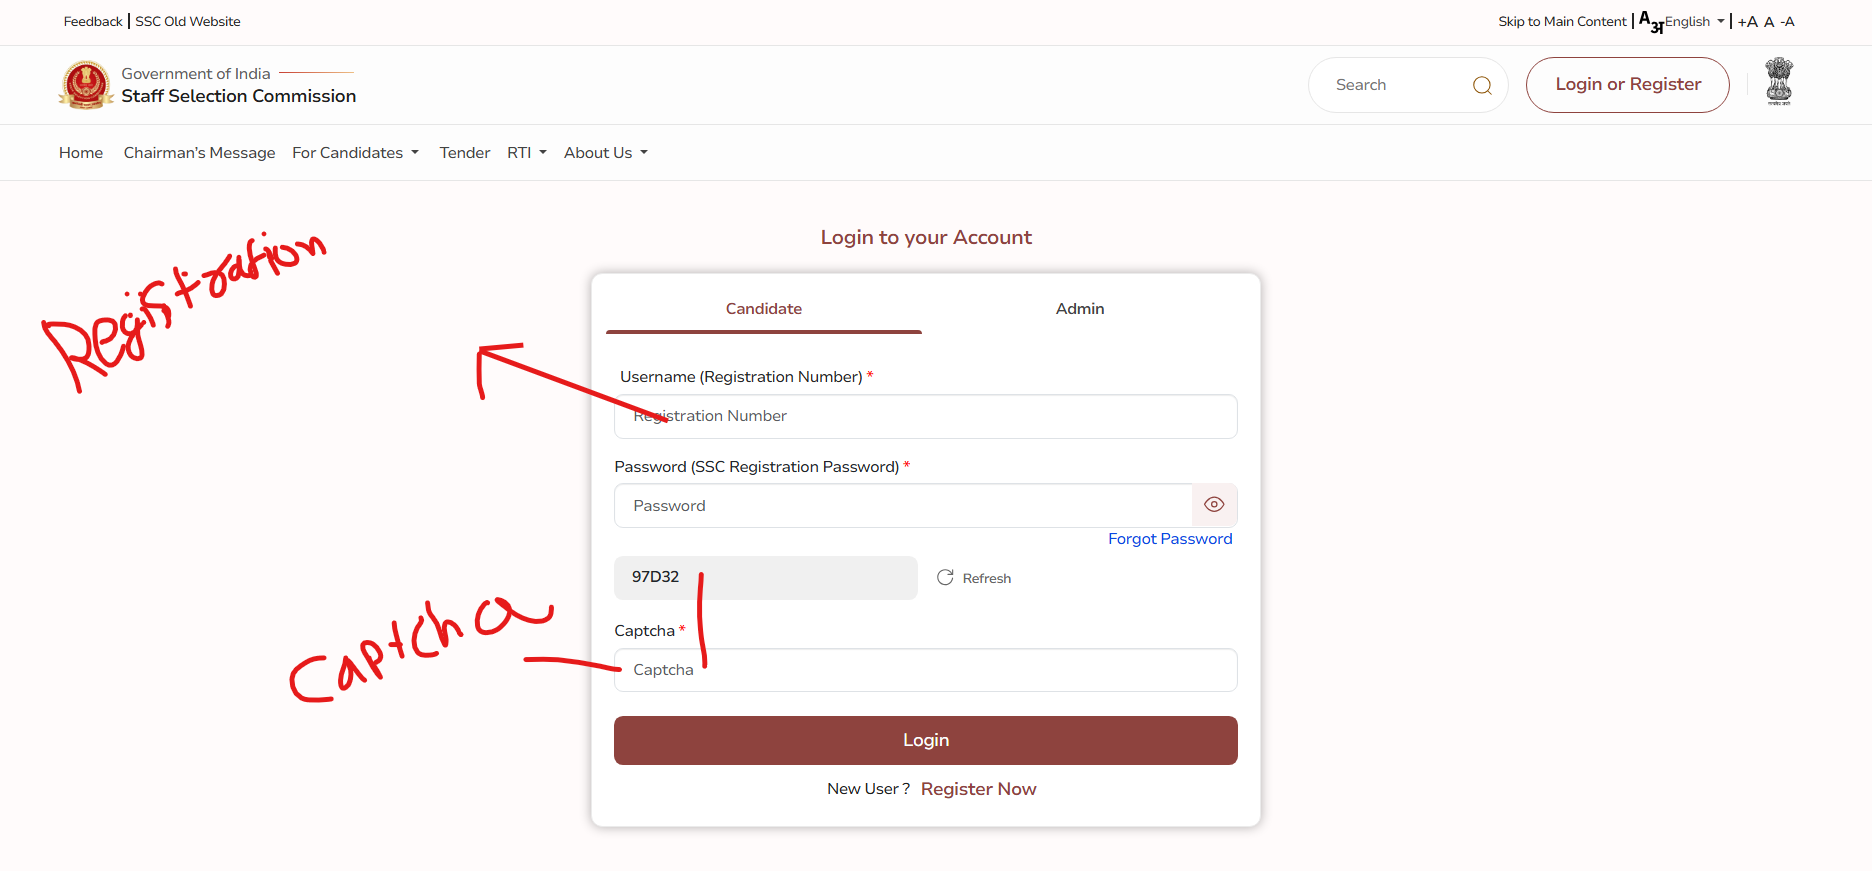The height and width of the screenshot is (871, 1872).
Task: Click the SSC logo emblem
Action: [x=86, y=85]
